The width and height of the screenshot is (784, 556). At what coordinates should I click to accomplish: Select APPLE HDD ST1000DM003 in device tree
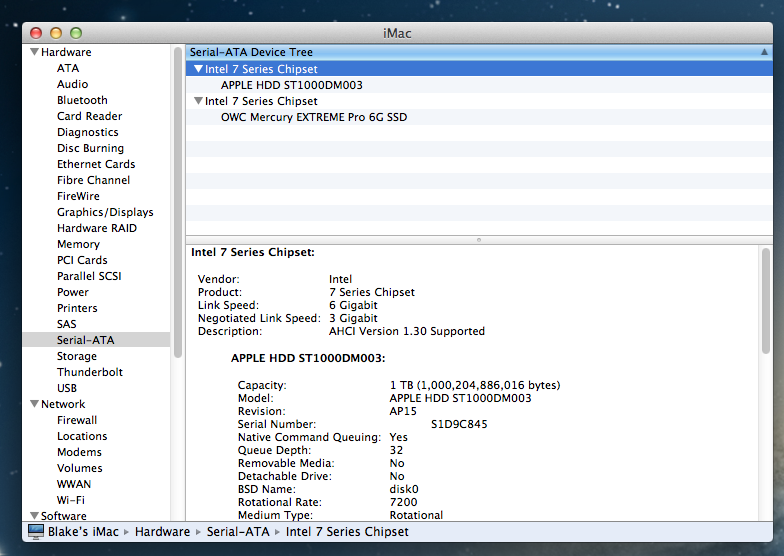(479, 85)
